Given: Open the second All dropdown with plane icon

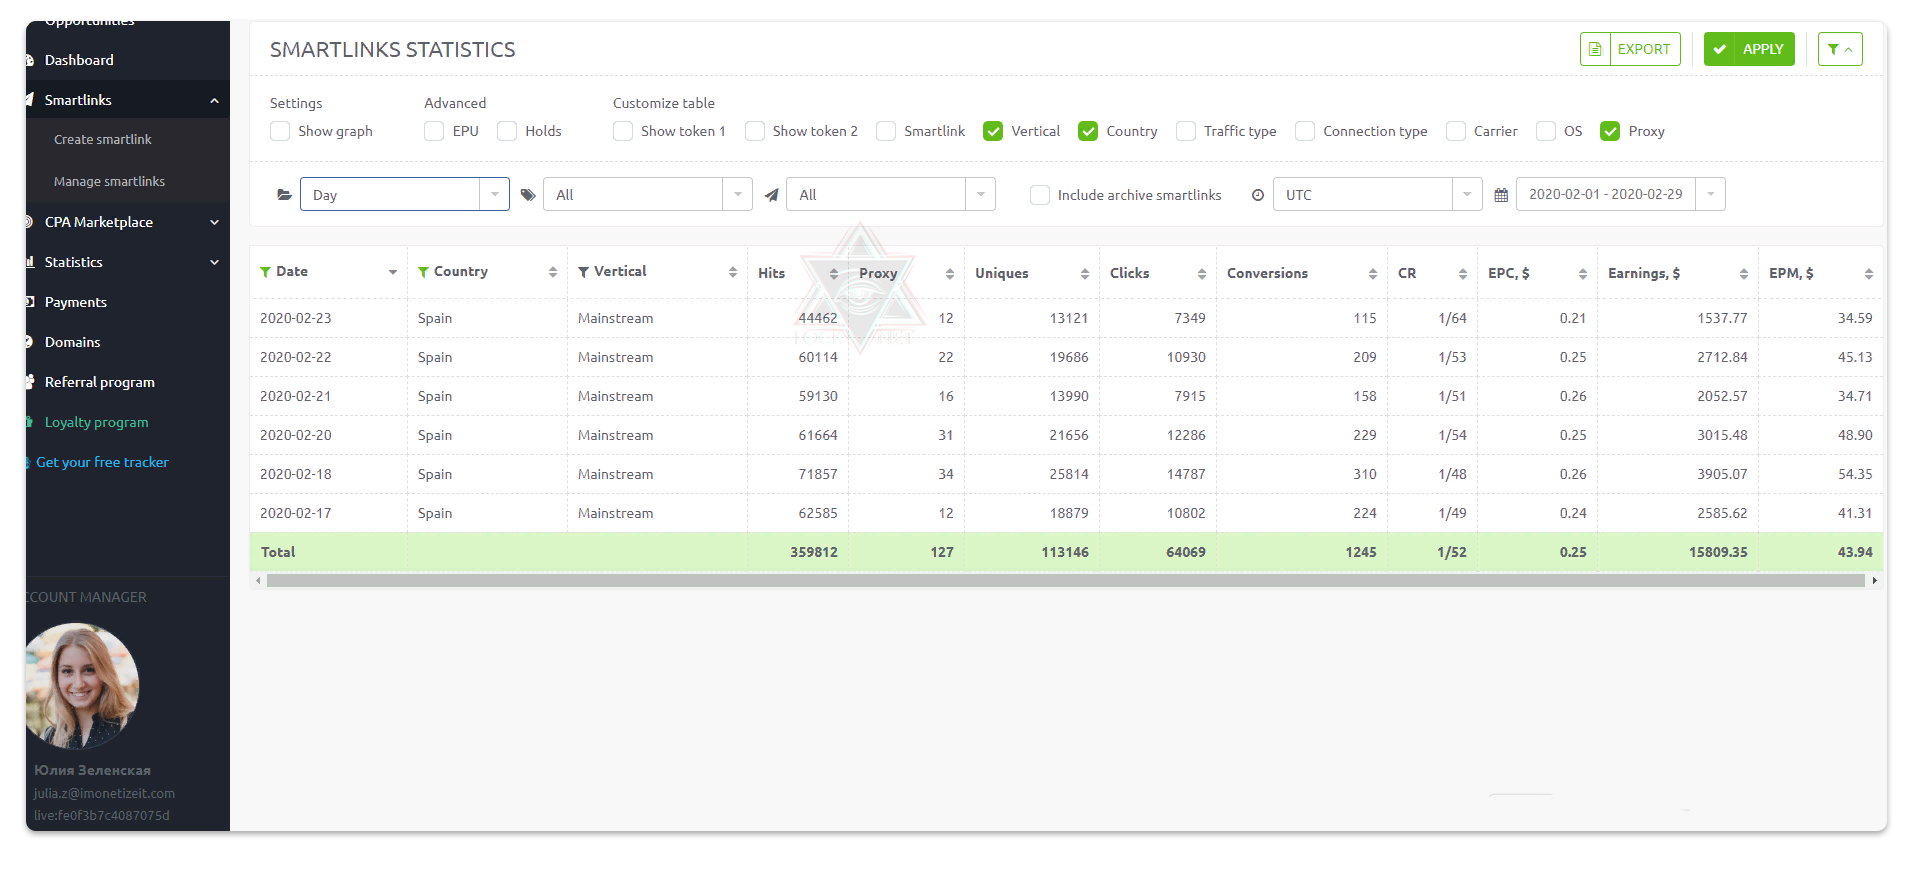Looking at the screenshot, I should pyautogui.click(x=891, y=194).
